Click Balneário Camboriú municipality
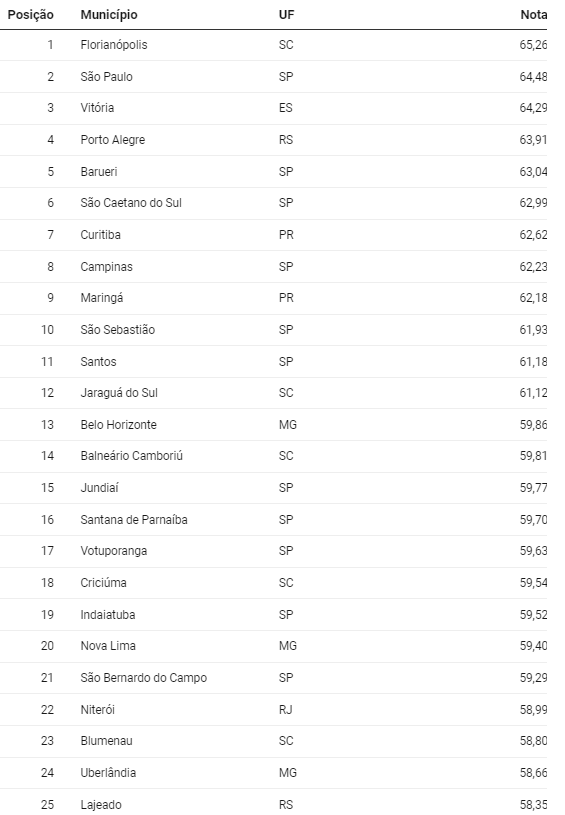Image resolution: width=565 pixels, height=815 pixels. (x=132, y=456)
